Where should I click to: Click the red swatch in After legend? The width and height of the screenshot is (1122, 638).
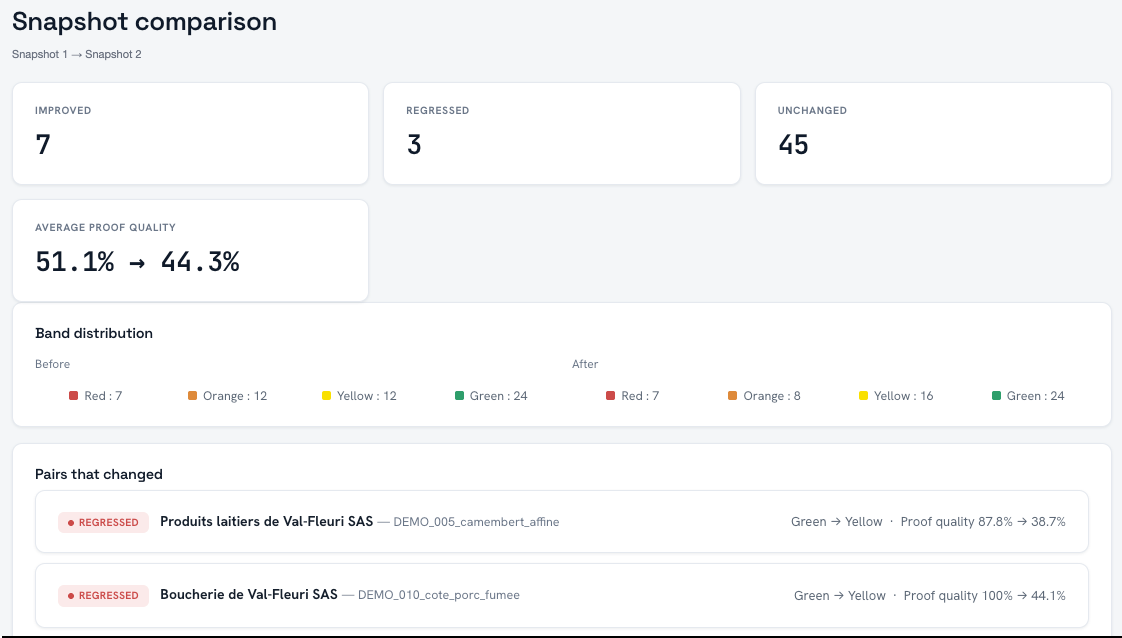click(x=610, y=396)
